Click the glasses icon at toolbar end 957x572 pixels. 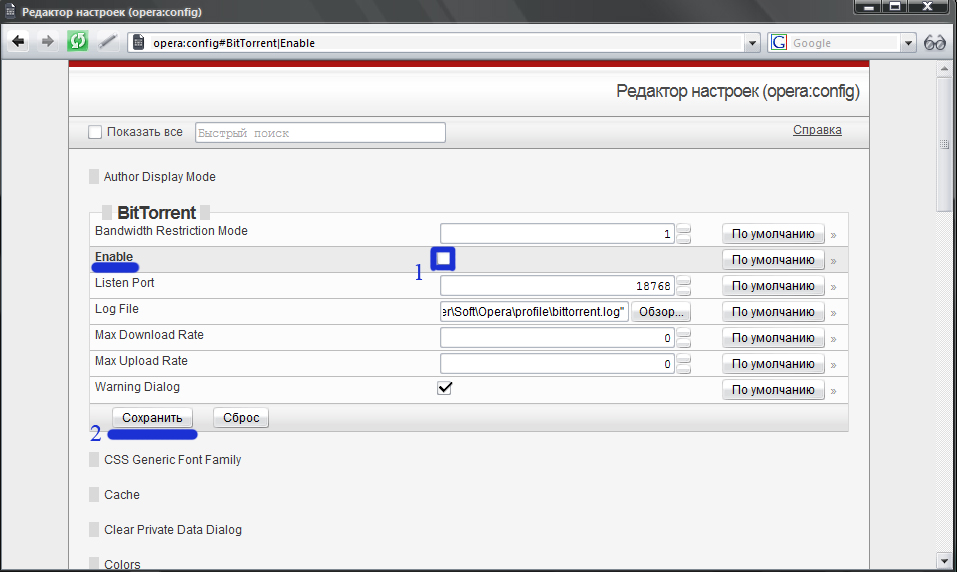click(934, 43)
